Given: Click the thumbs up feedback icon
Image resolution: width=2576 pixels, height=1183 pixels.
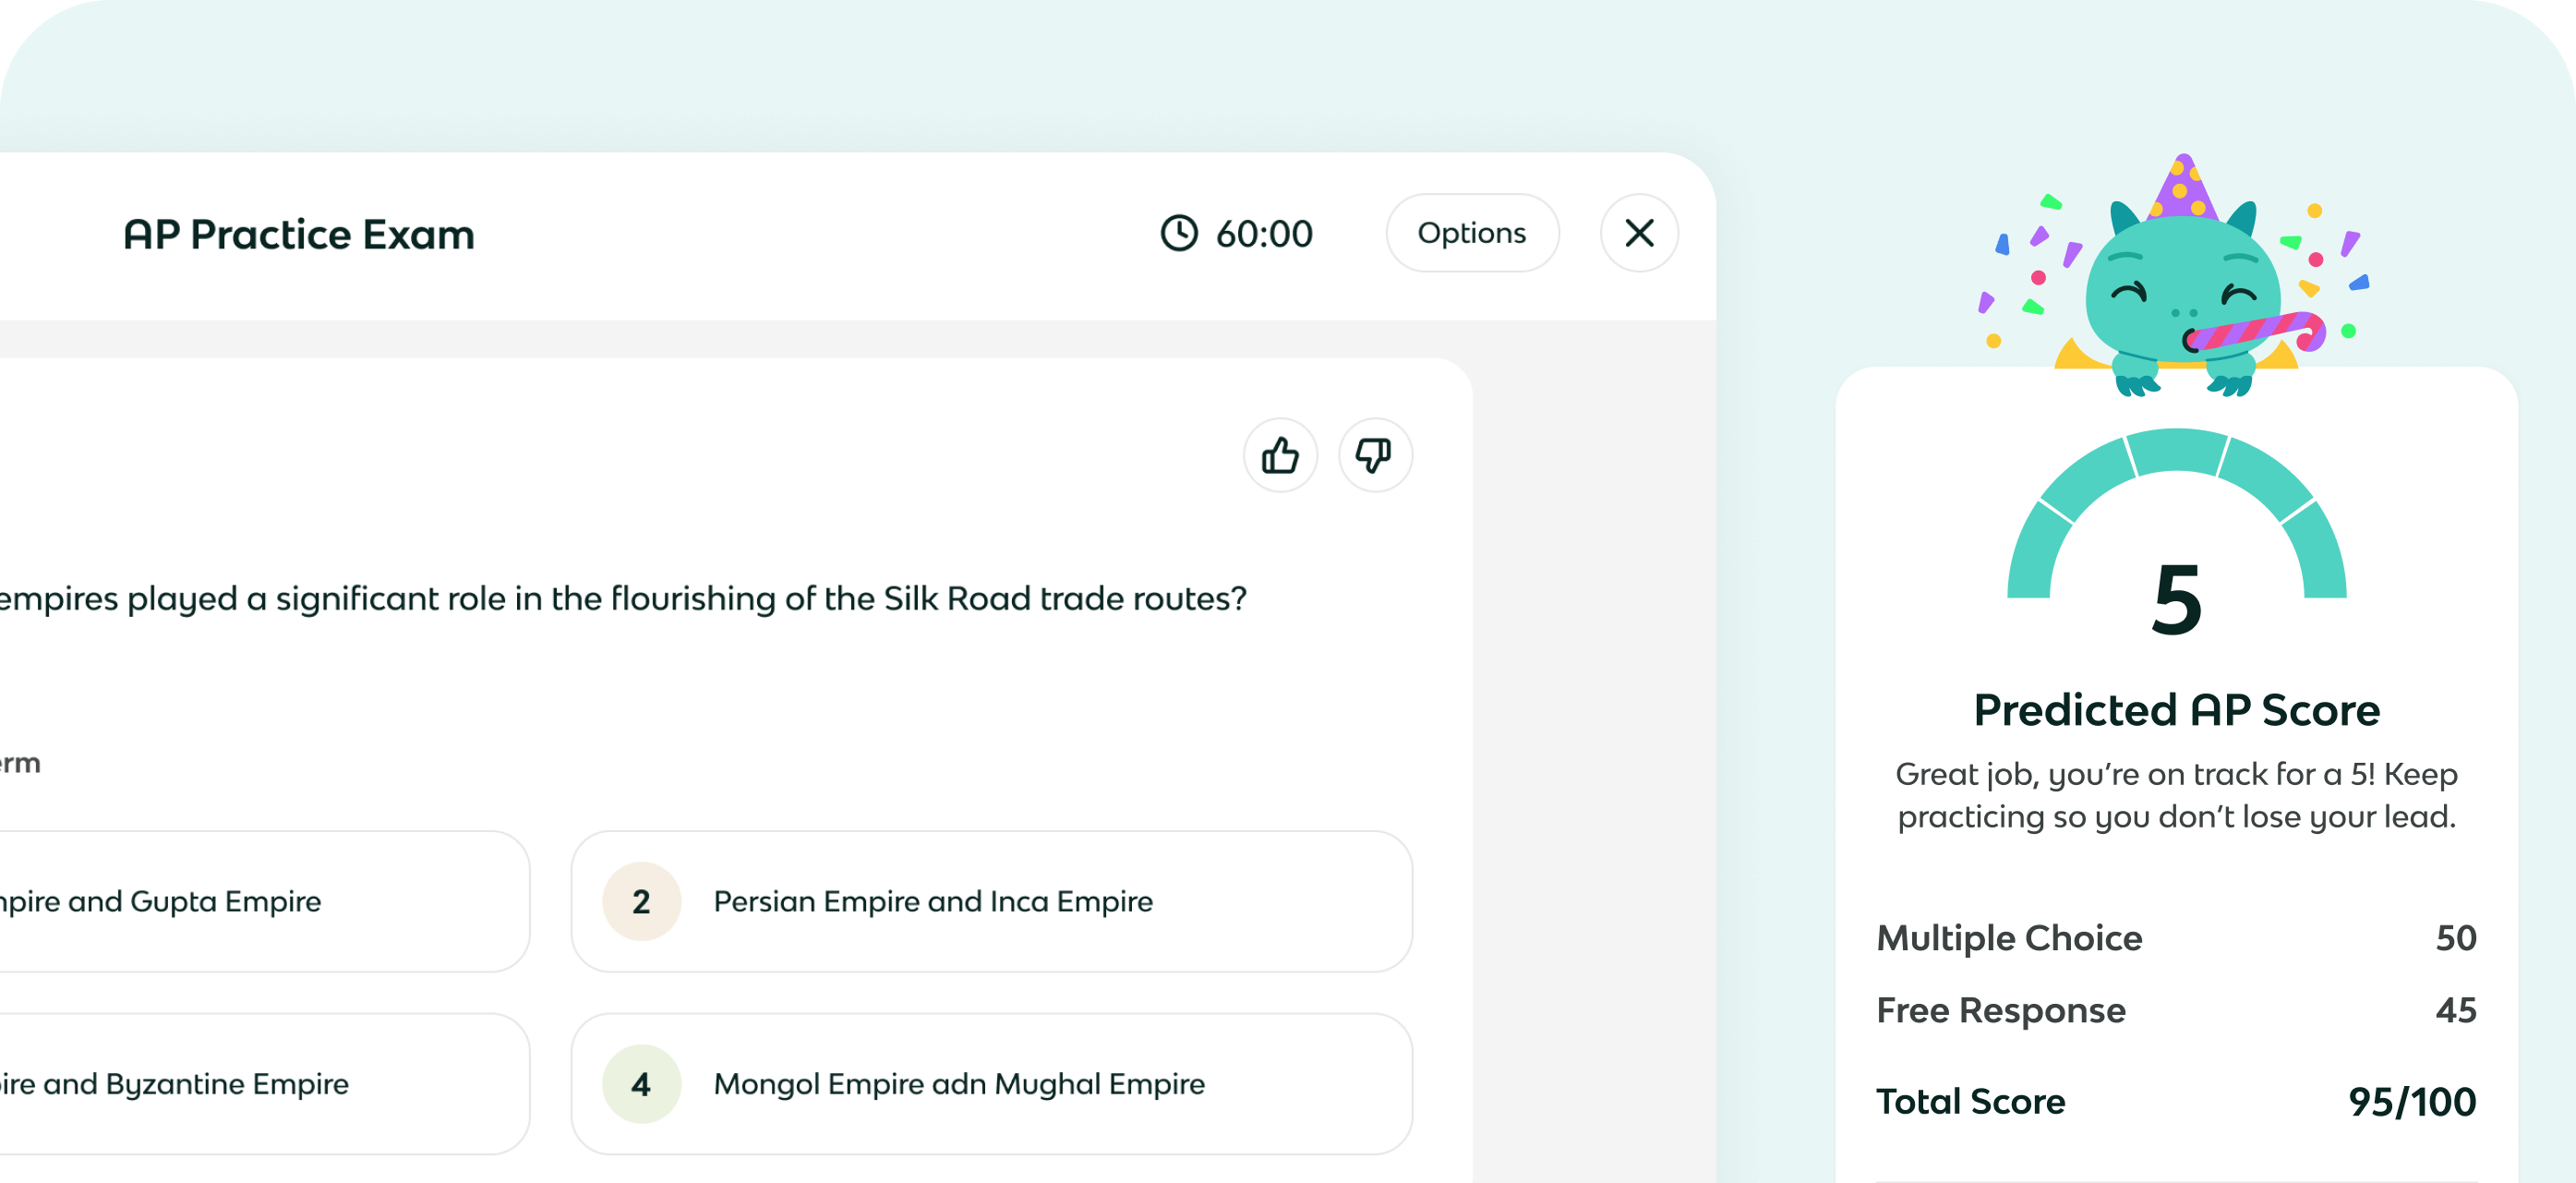Looking at the screenshot, I should 1280,456.
